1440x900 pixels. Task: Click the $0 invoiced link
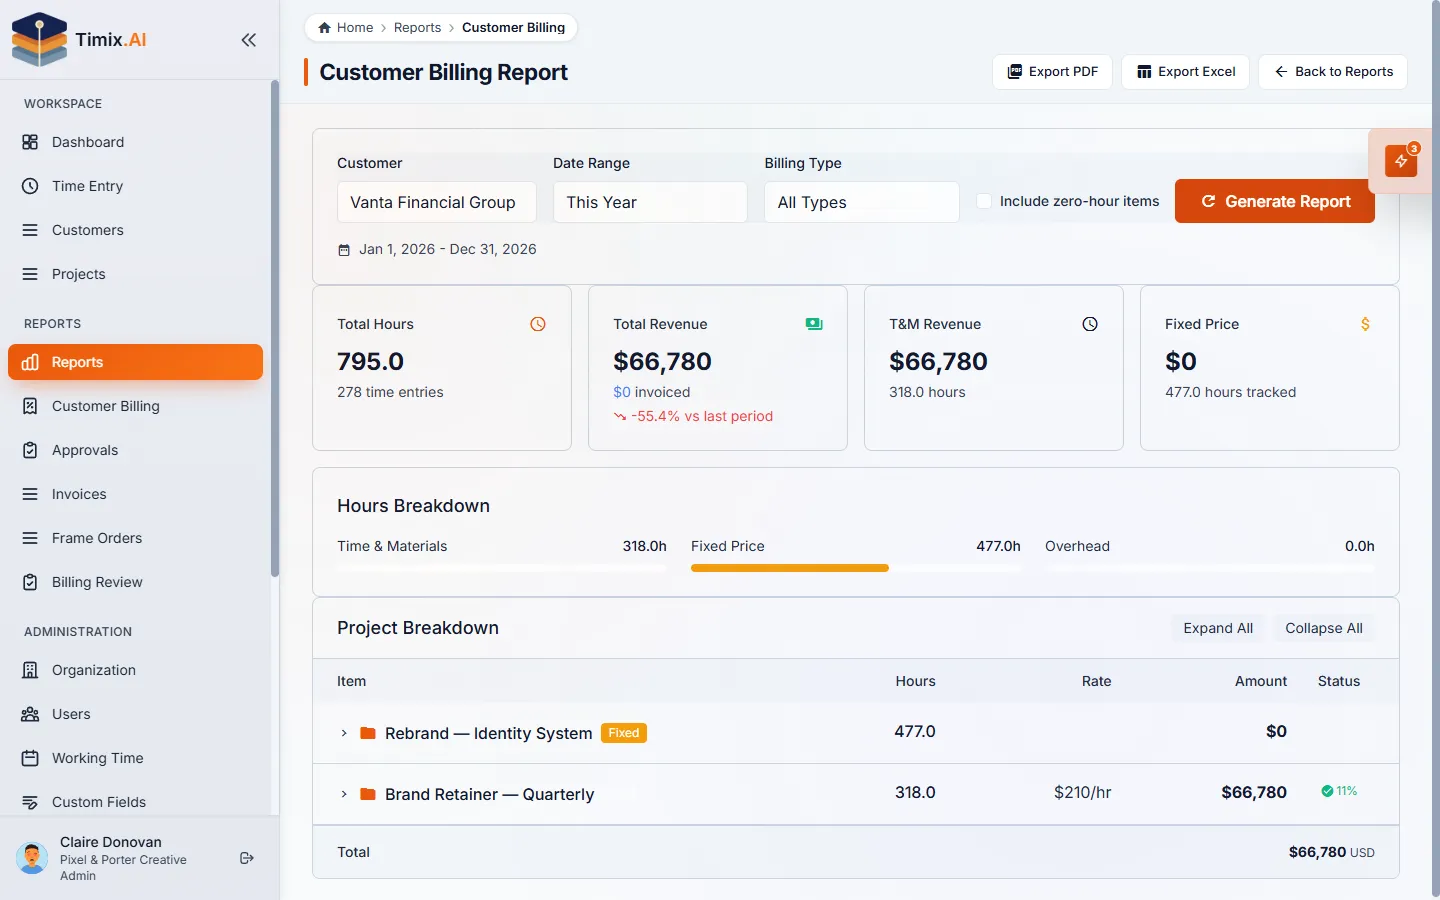pos(652,392)
